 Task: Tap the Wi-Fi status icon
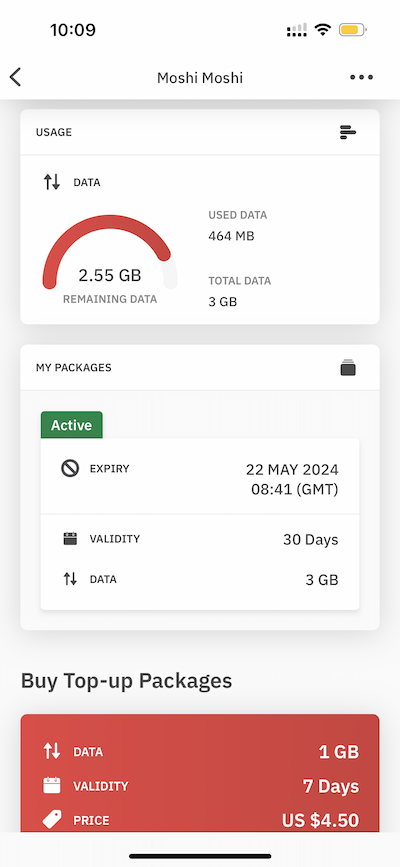[322, 30]
